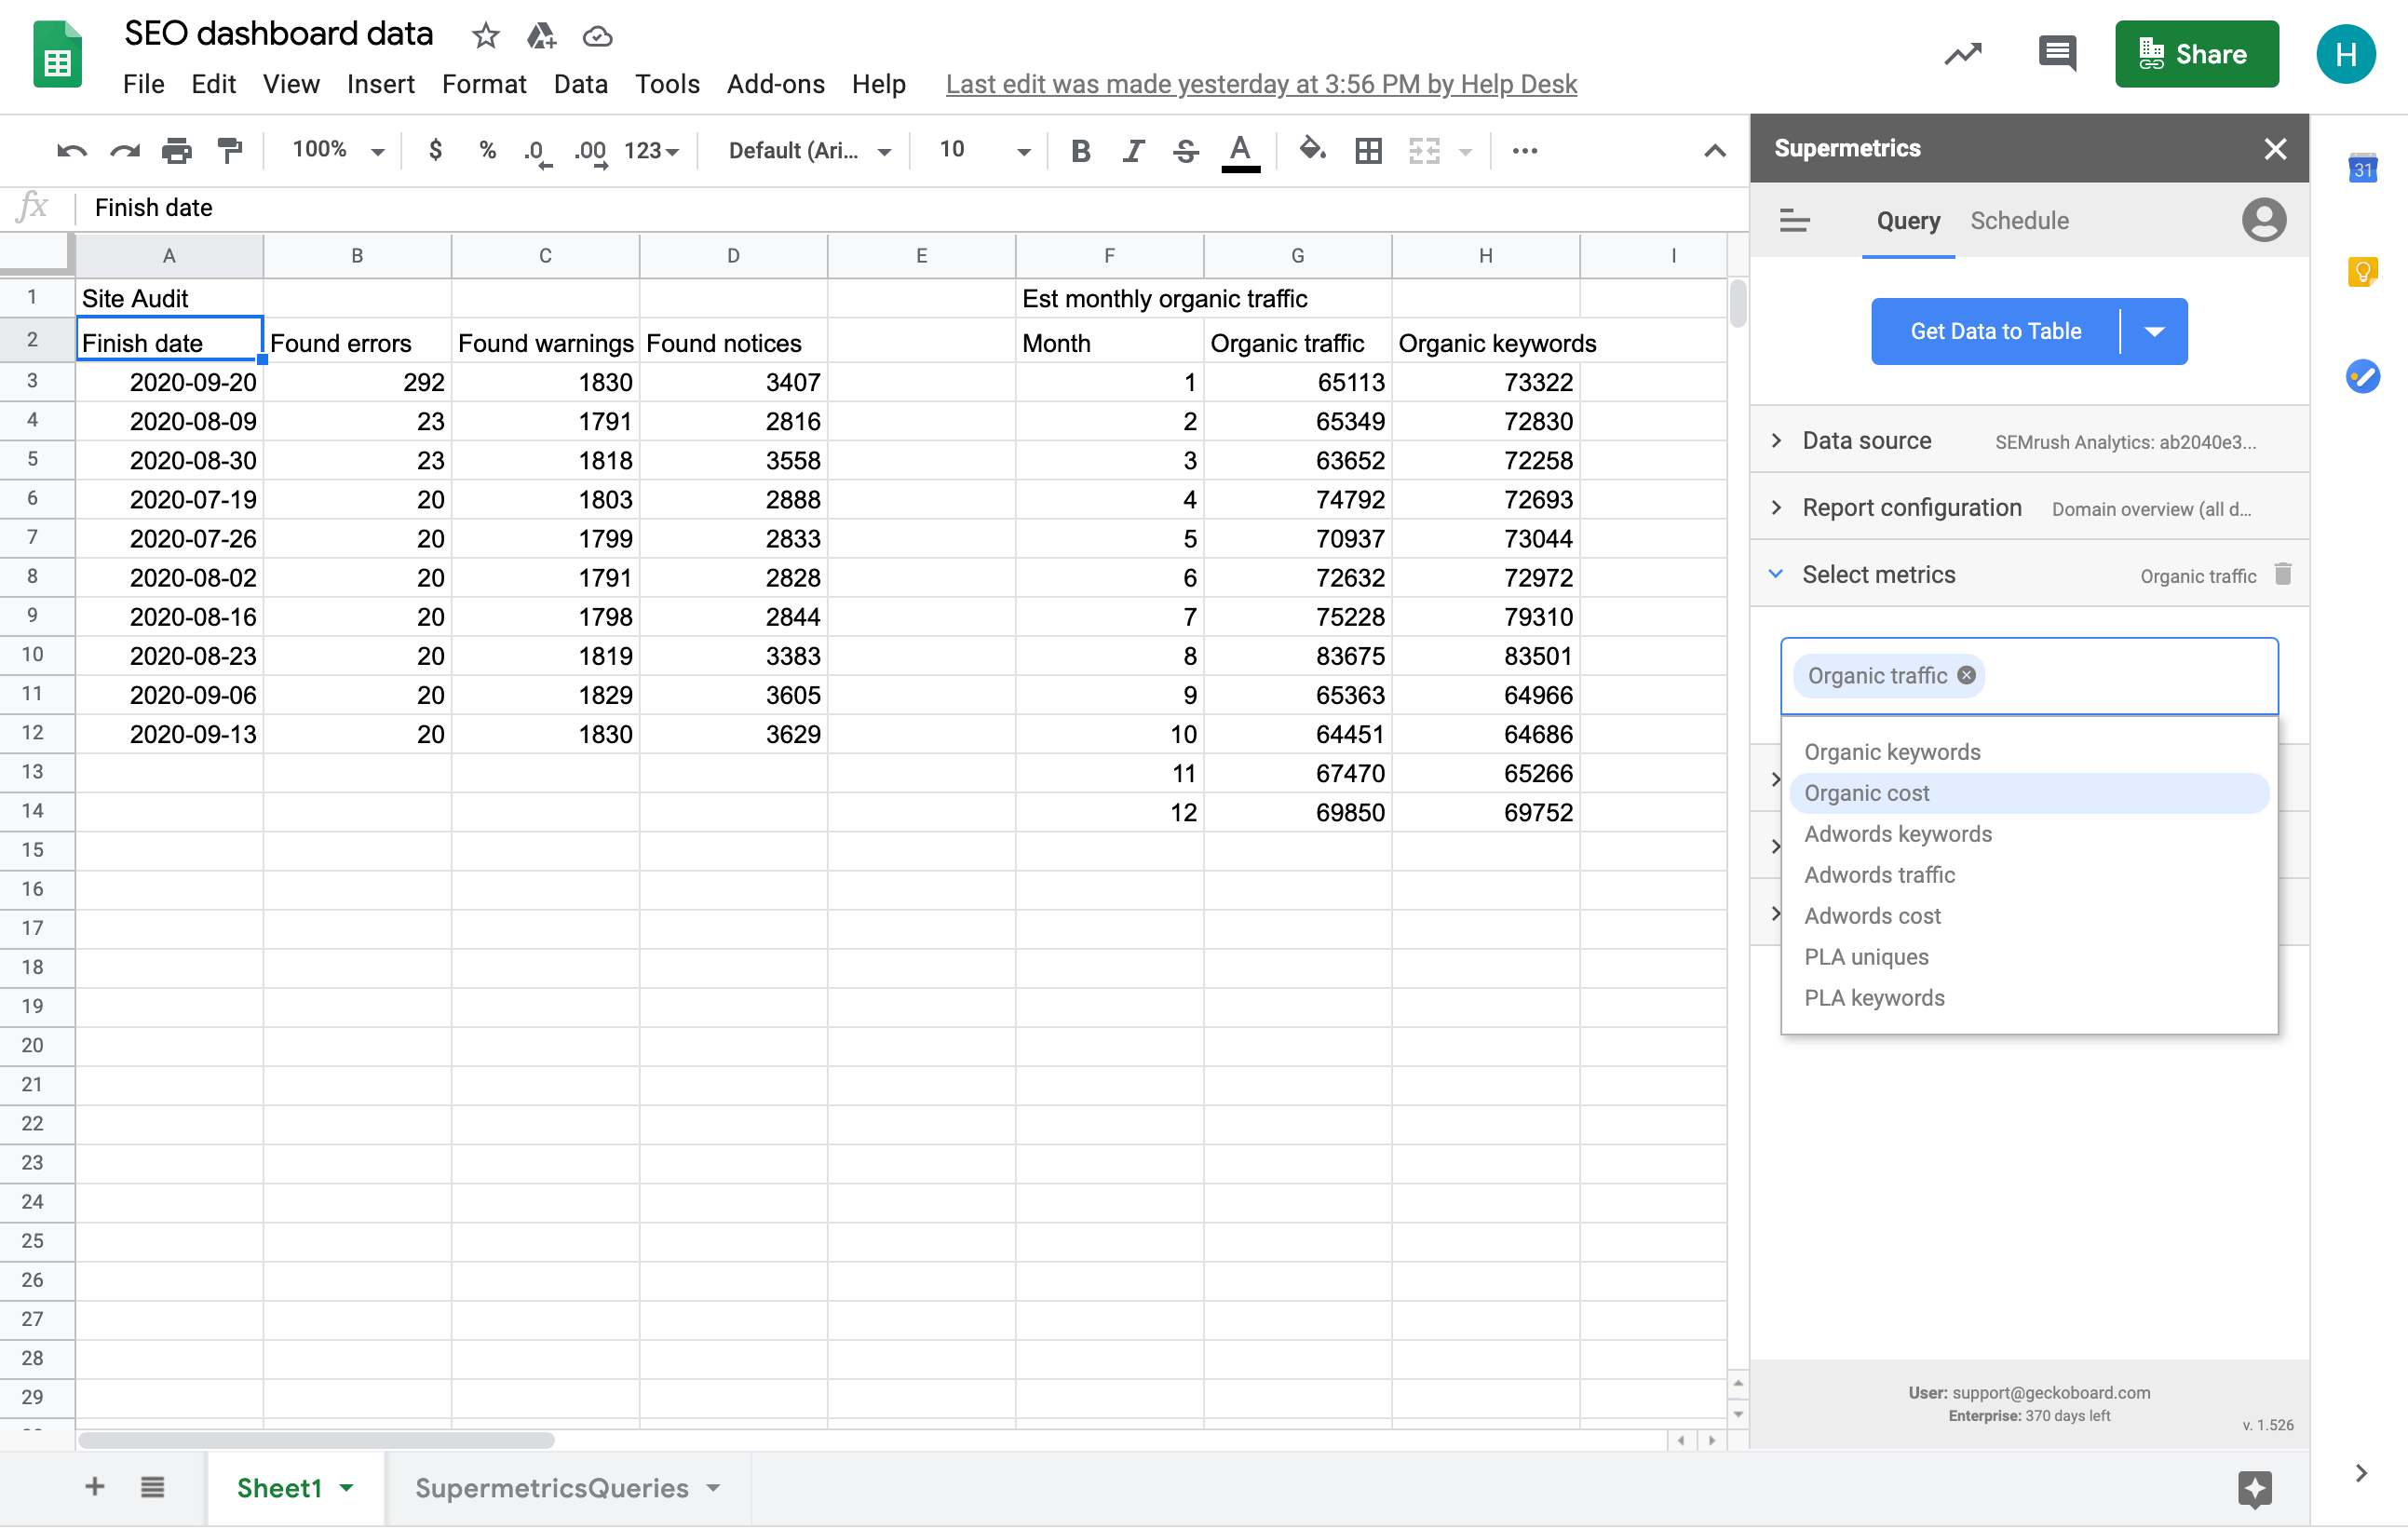Viewport: 2408px width, 1529px height.
Task: Open the Insert menu
Action: point(380,84)
